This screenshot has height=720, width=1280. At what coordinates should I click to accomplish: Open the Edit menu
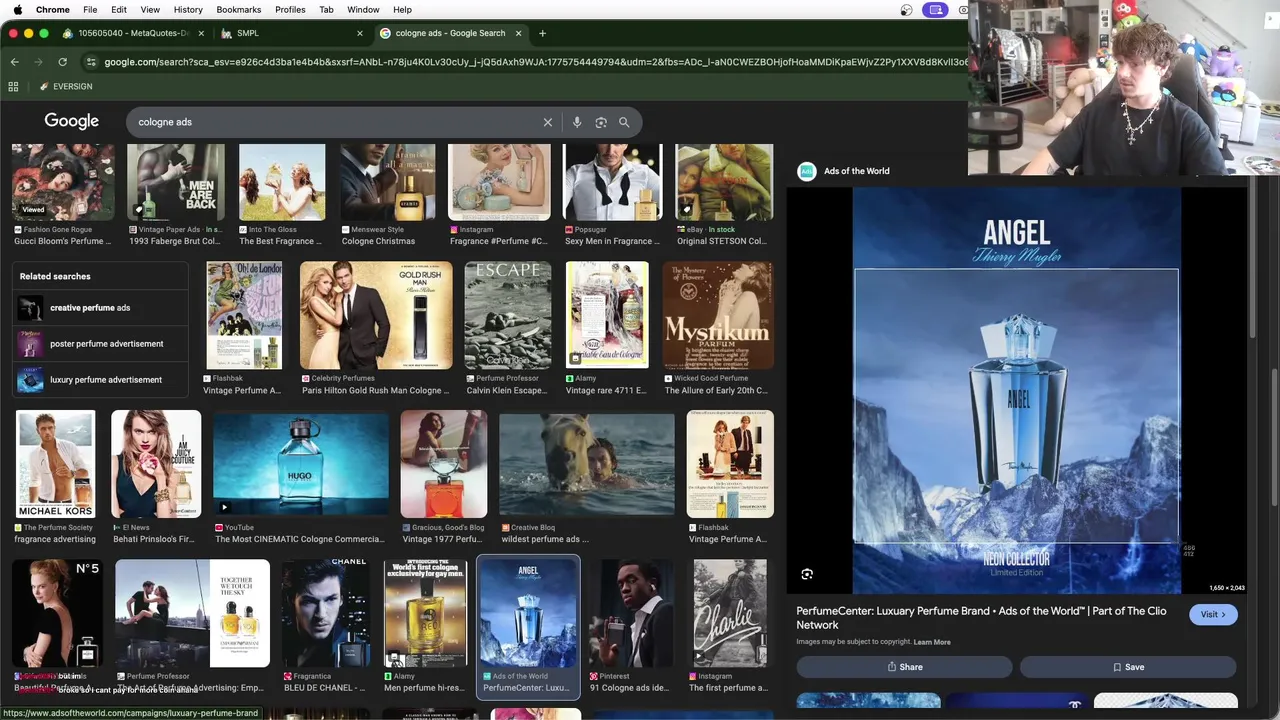coord(119,9)
